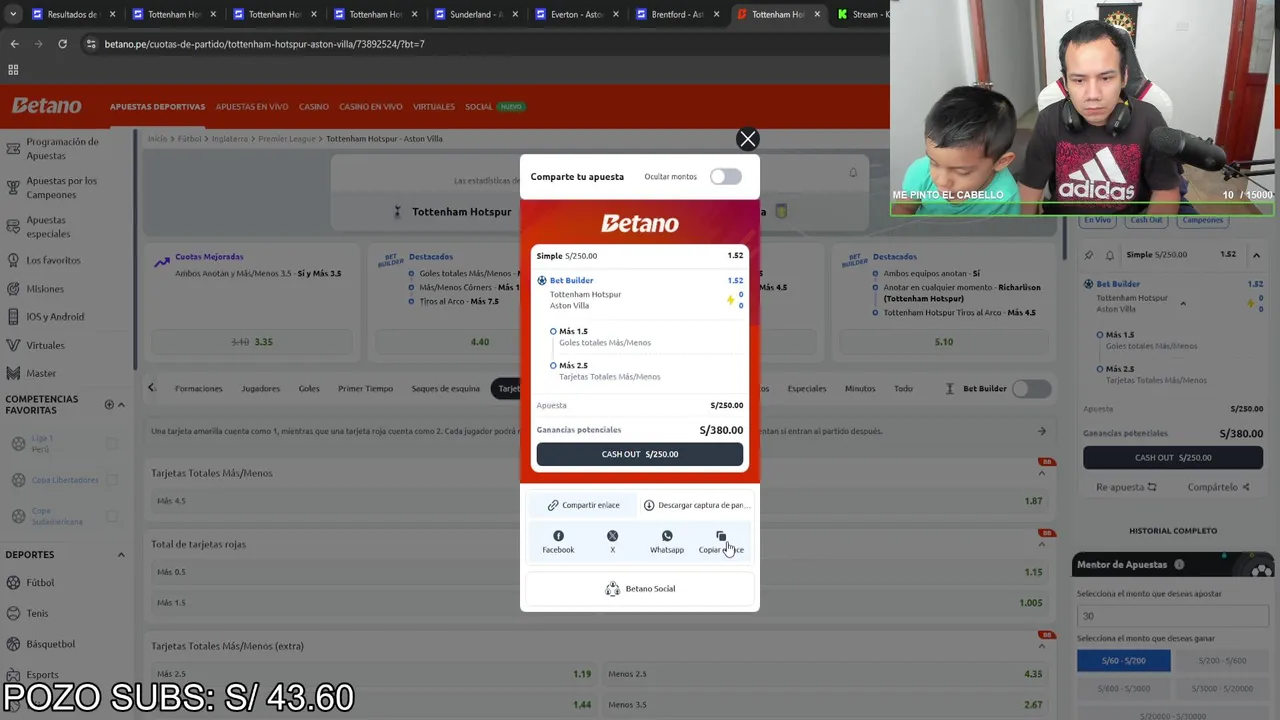Click the add icon beside Competencias Favoritas
Viewport: 1280px width, 720px height.
click(109, 404)
